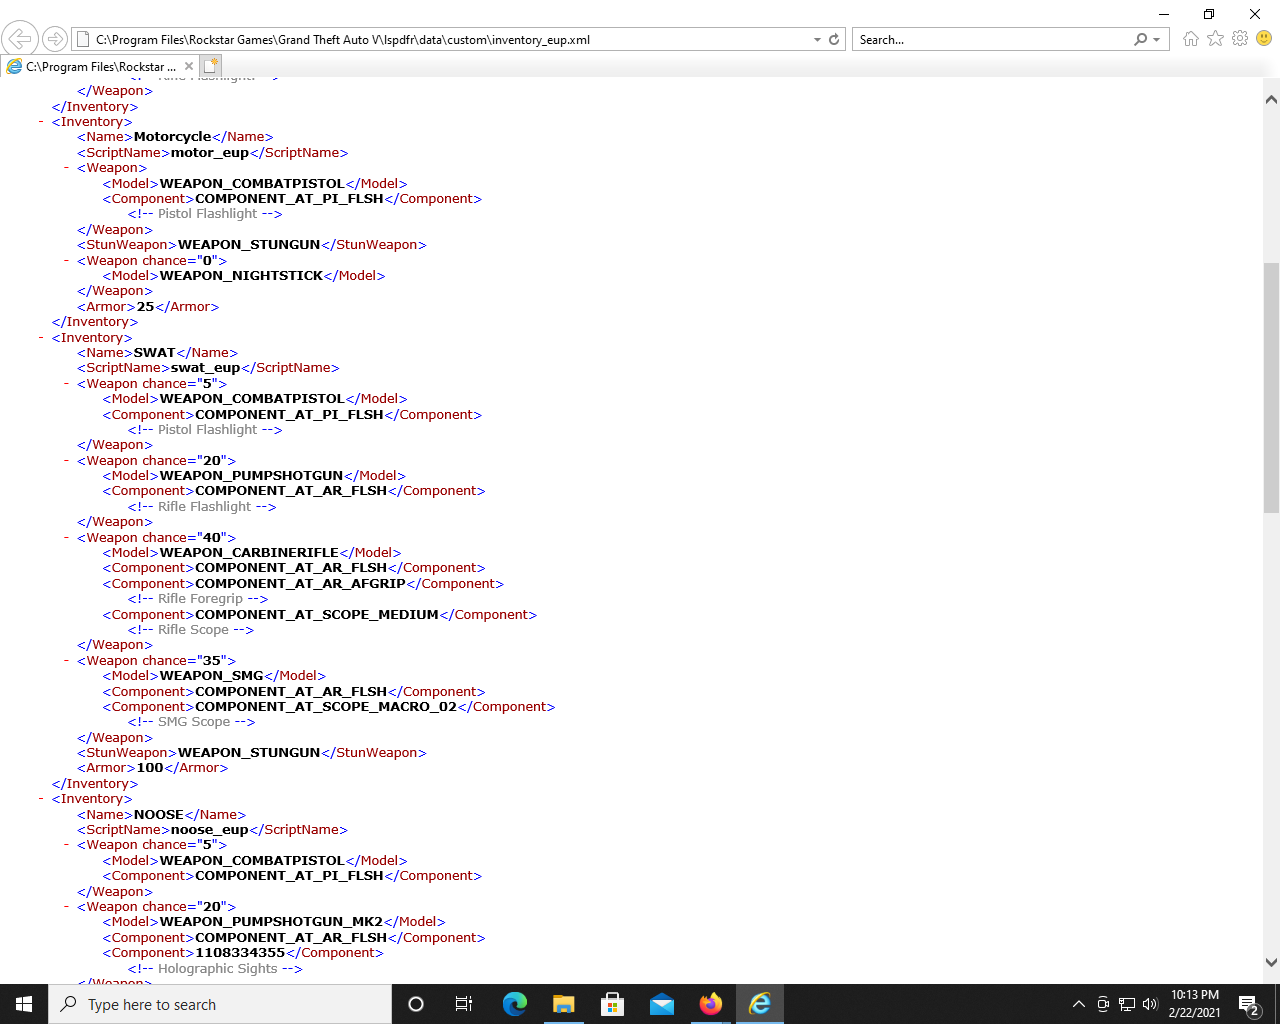Click the Holographic Sights comment

click(x=215, y=969)
